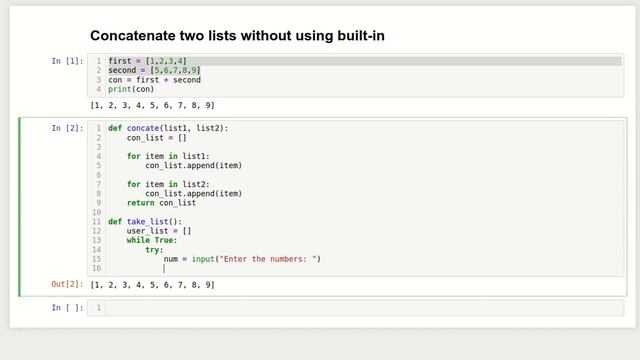This screenshot has width=640, height=360.
Task: Click the empty 'In [ ]:' prompt
Action: (67, 308)
